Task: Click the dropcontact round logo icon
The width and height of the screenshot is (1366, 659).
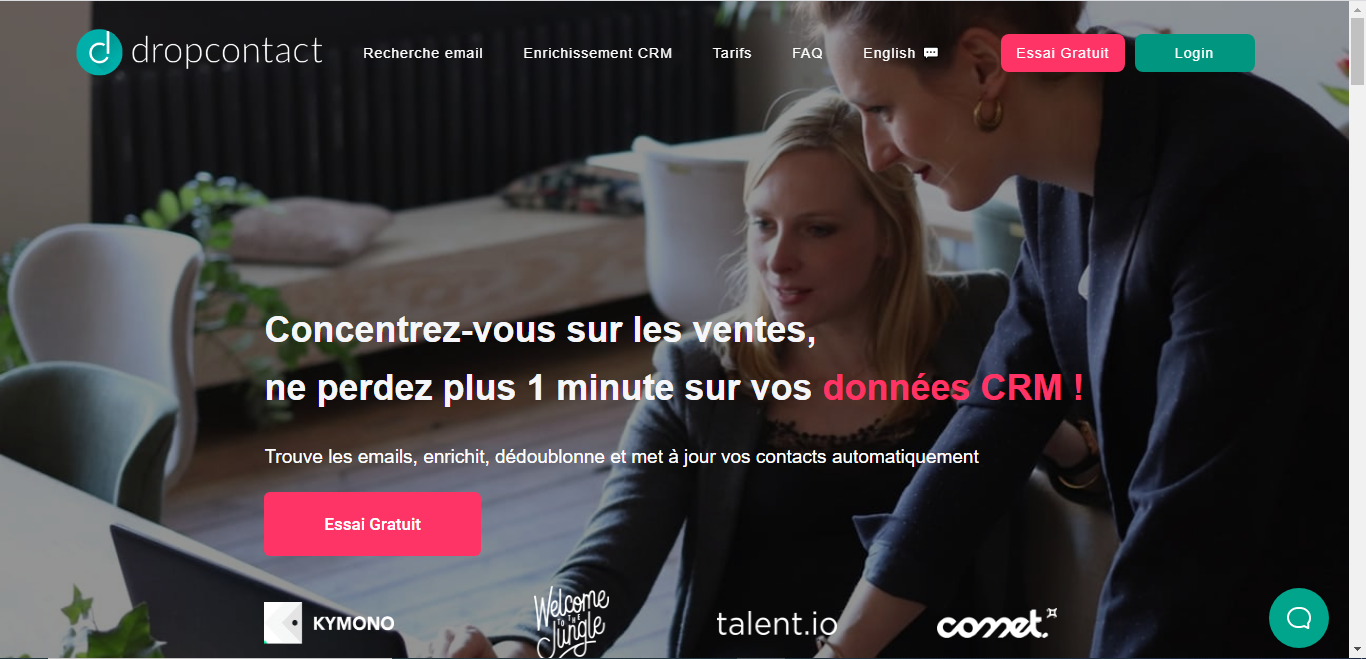Action: [99, 52]
